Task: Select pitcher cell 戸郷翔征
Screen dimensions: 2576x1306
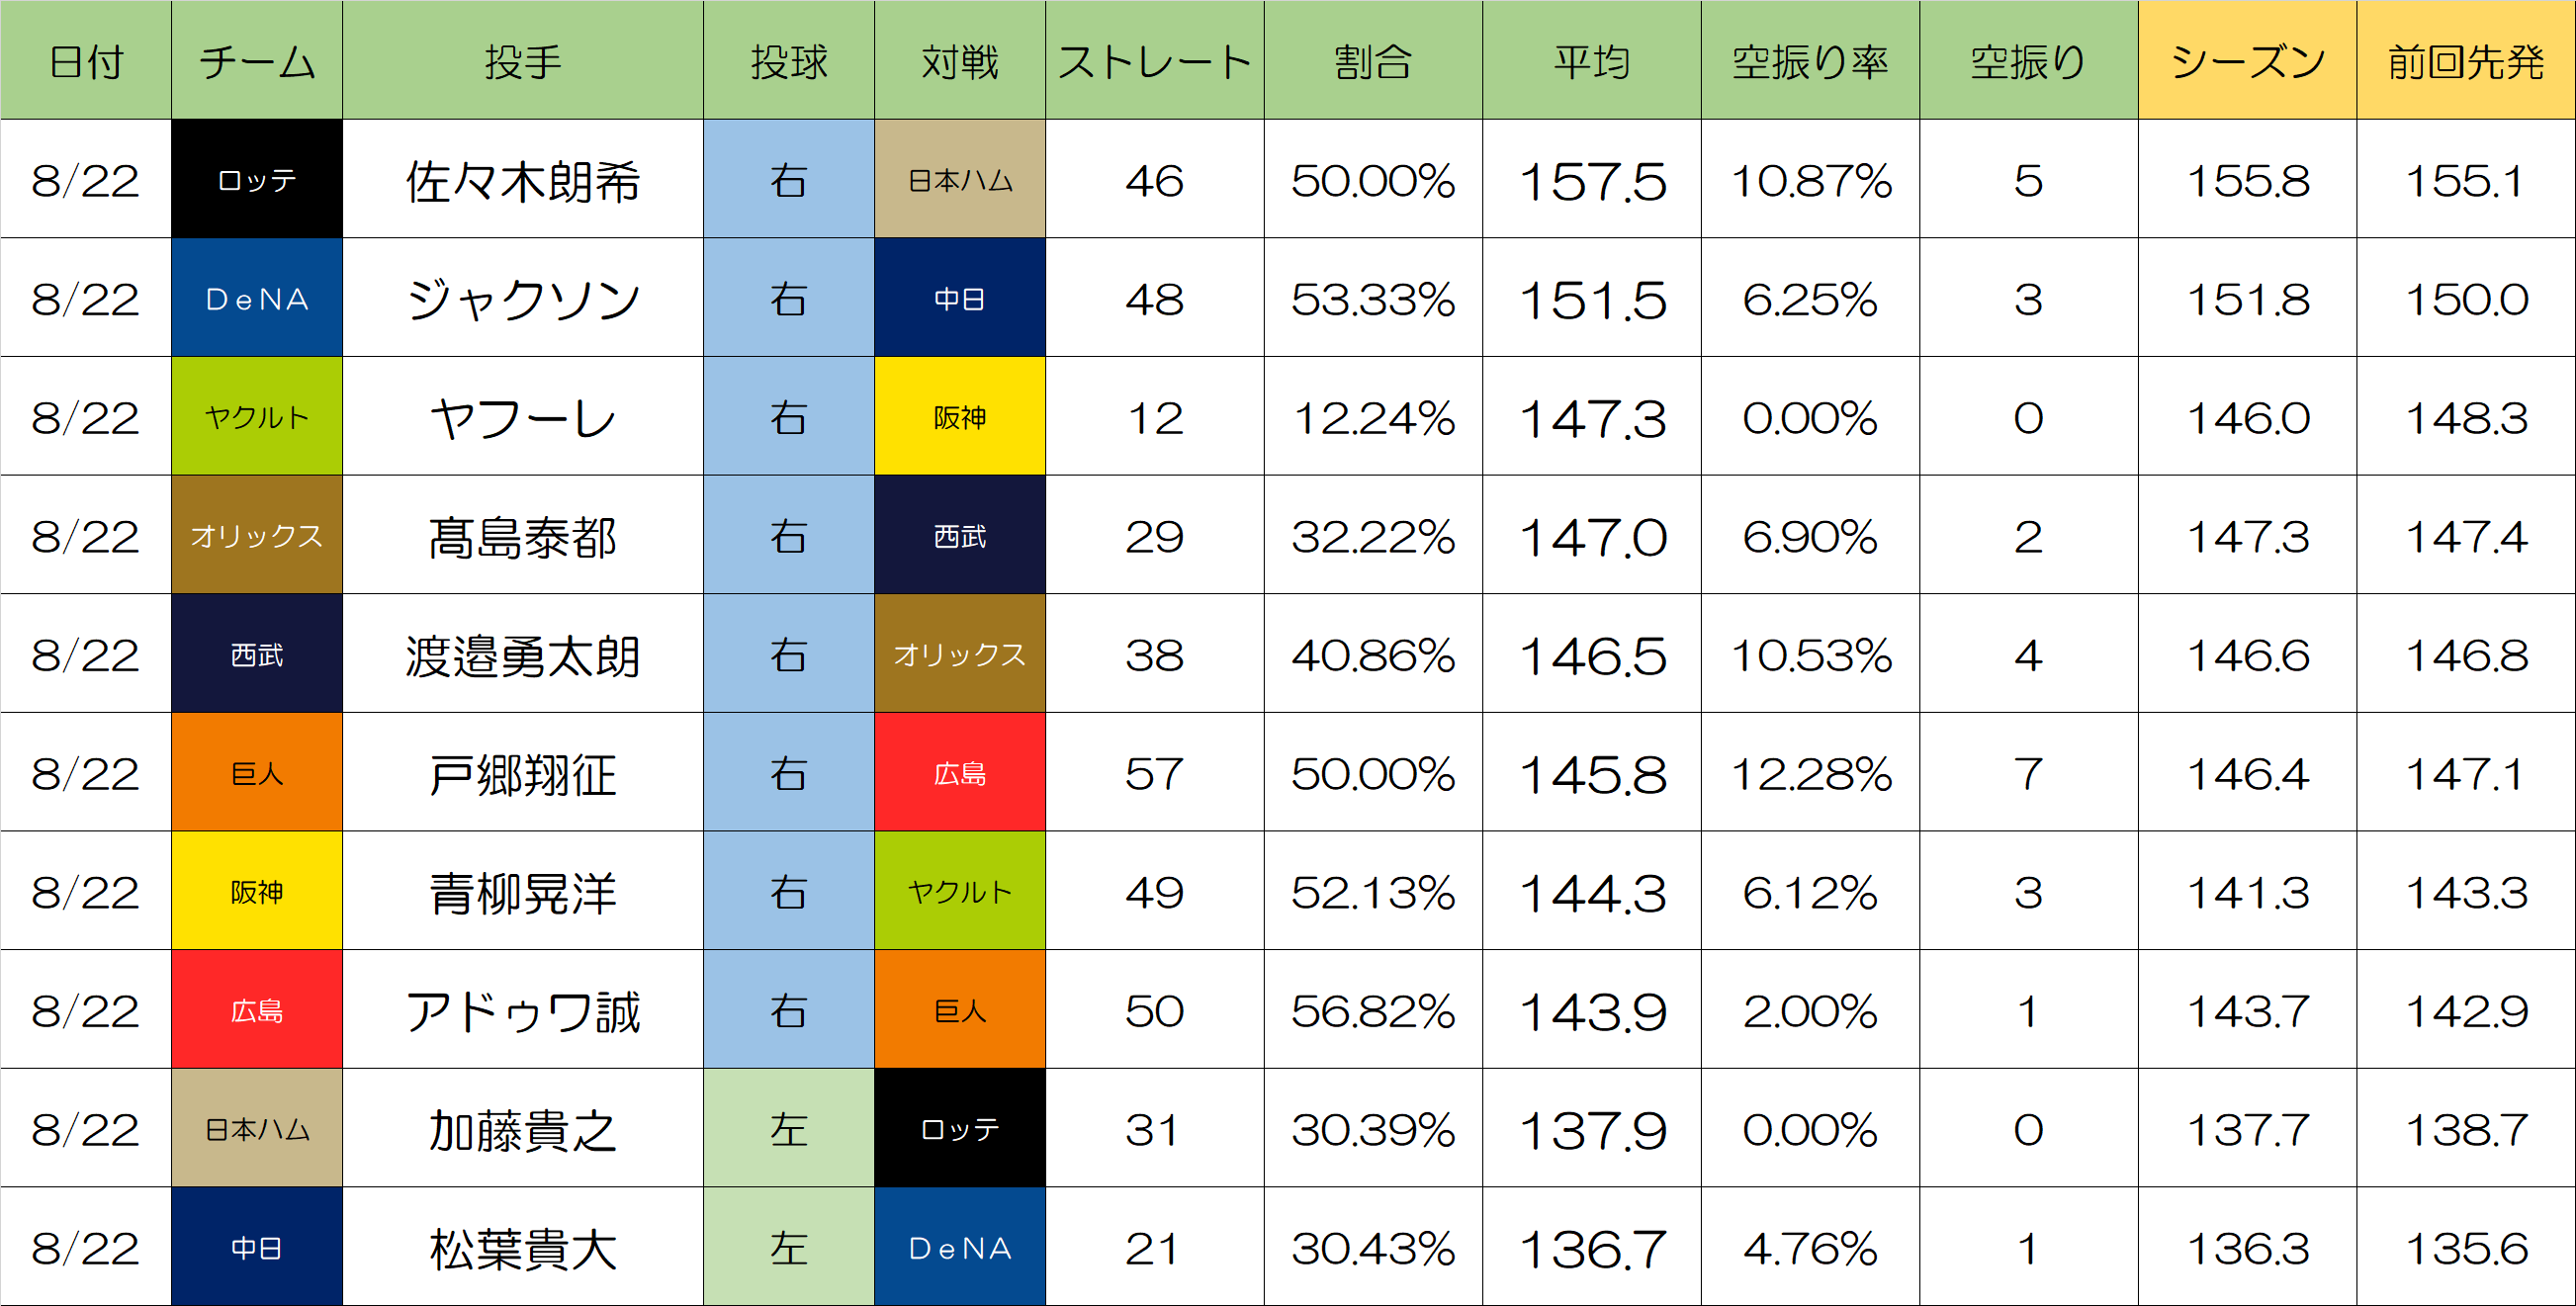Action: coord(522,774)
